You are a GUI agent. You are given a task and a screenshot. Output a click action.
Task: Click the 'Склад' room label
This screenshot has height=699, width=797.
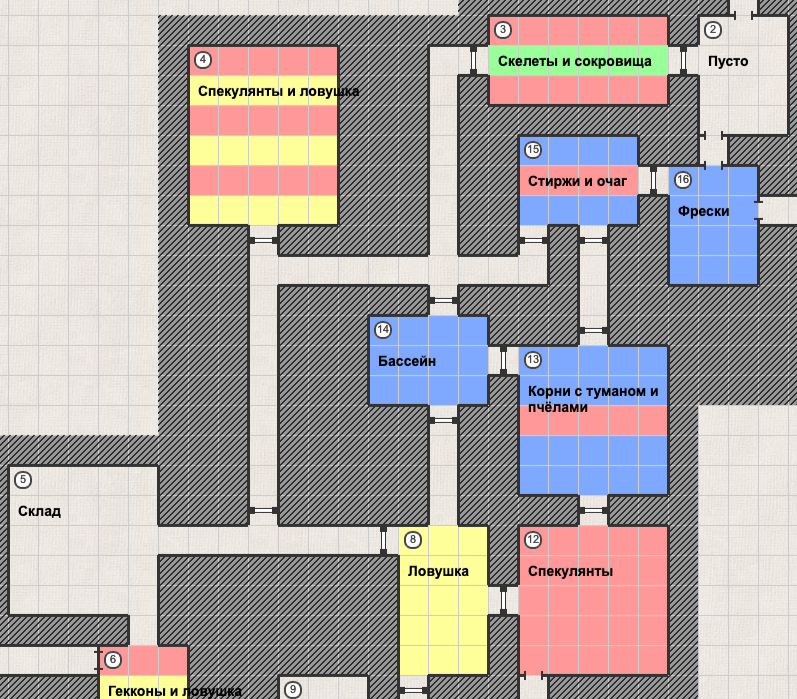click(x=39, y=511)
